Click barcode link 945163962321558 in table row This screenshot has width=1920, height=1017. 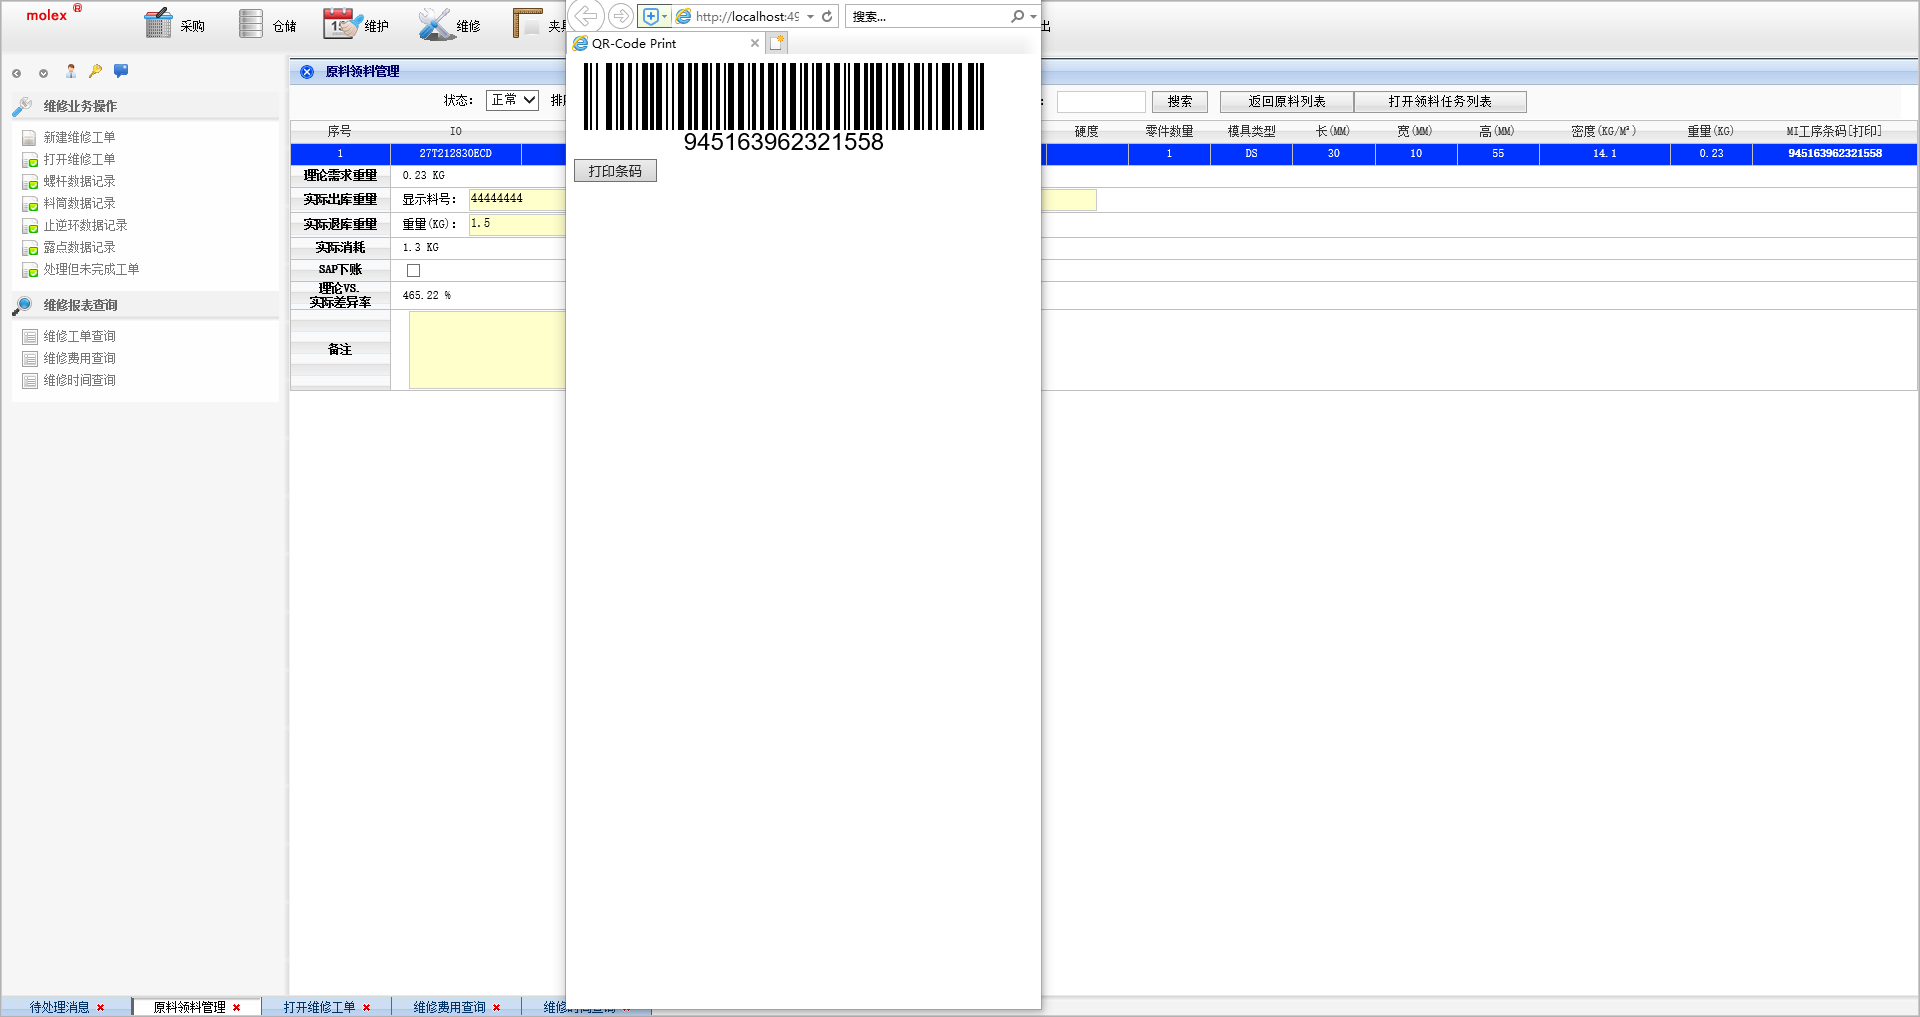(x=1835, y=153)
